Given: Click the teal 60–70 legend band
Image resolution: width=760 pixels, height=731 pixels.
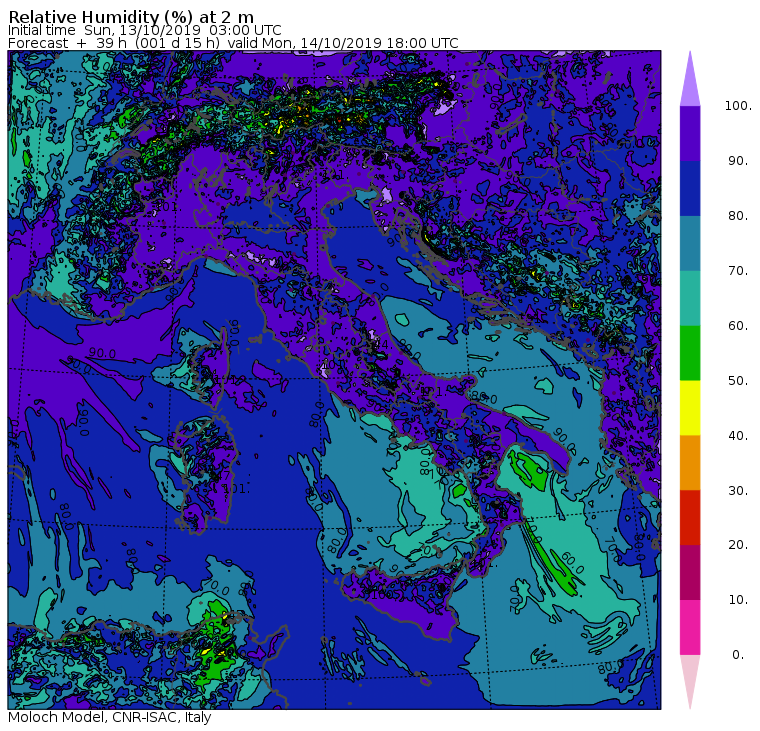Looking at the screenshot, I should click(690, 298).
